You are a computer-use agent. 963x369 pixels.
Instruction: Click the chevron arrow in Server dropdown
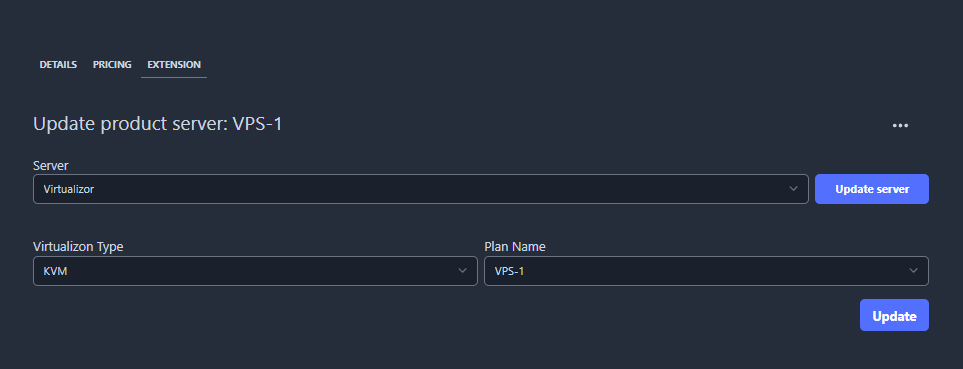(793, 188)
